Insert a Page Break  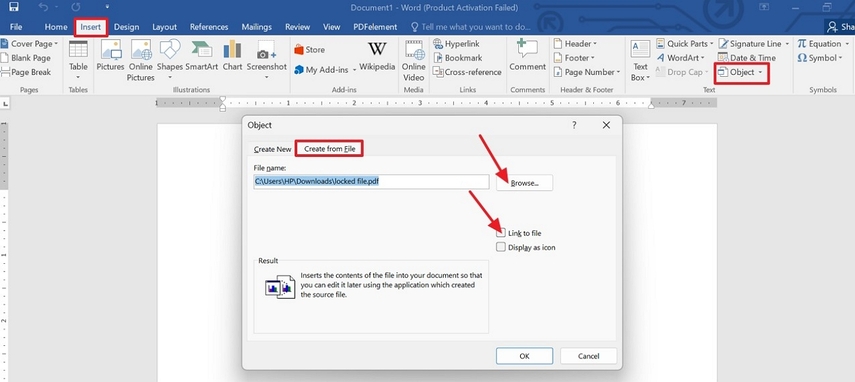point(26,72)
